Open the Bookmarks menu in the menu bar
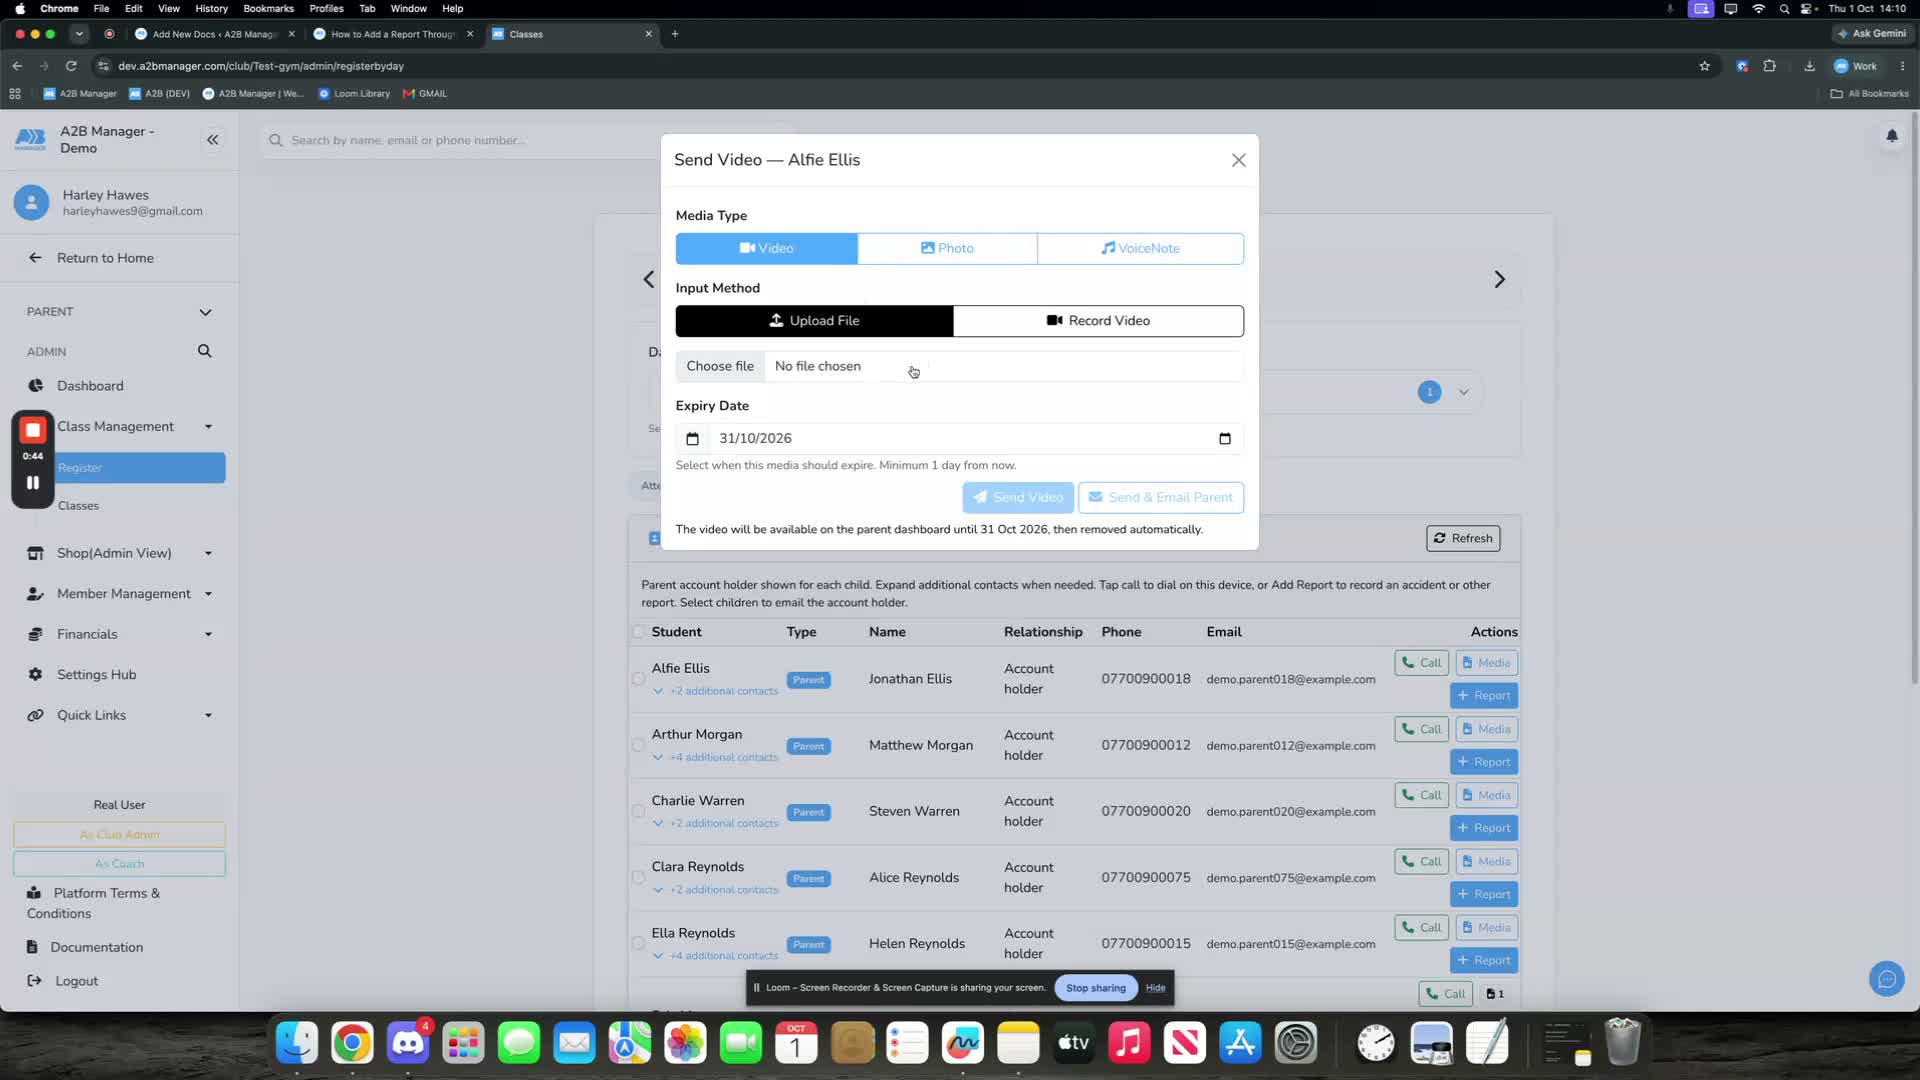Viewport: 1920px width, 1080px height. pos(268,8)
